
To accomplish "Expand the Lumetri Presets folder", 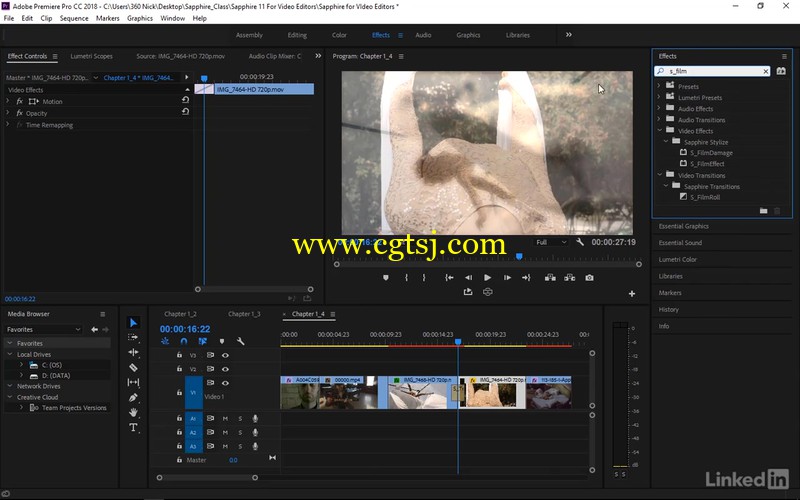I will (659, 97).
